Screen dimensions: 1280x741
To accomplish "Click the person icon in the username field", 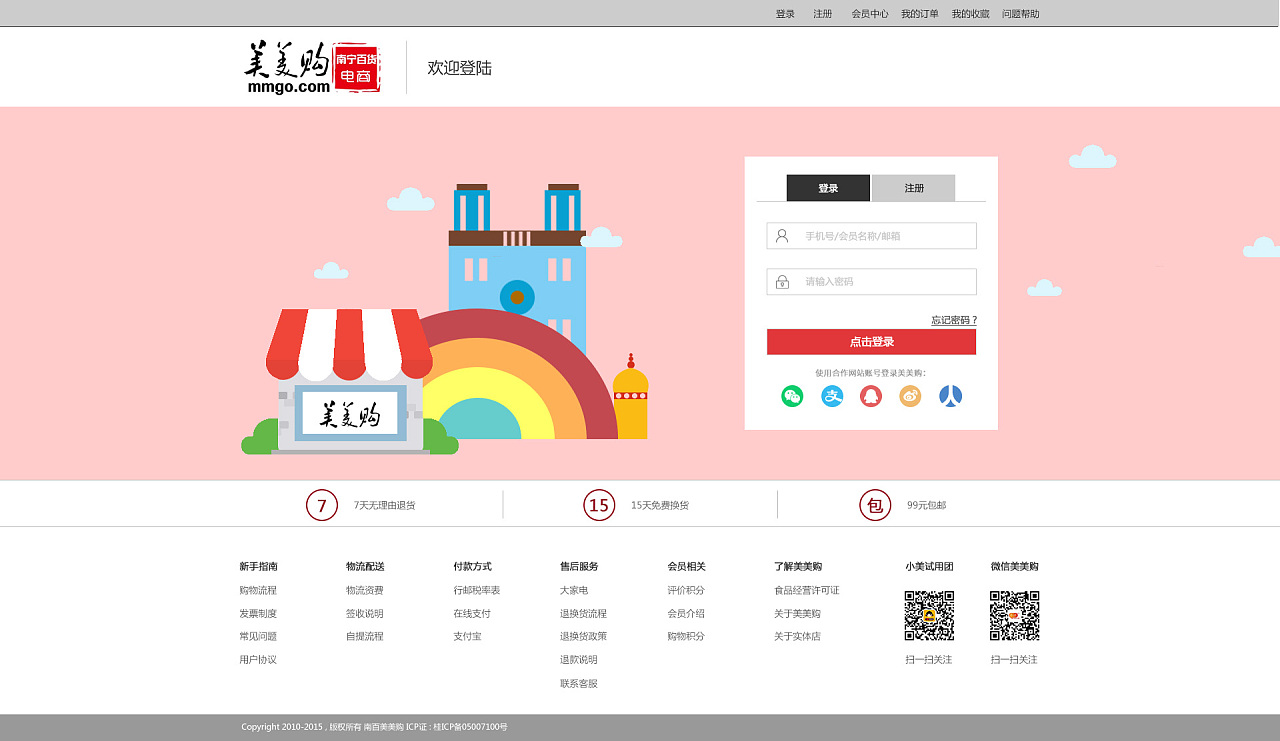I will (781, 235).
